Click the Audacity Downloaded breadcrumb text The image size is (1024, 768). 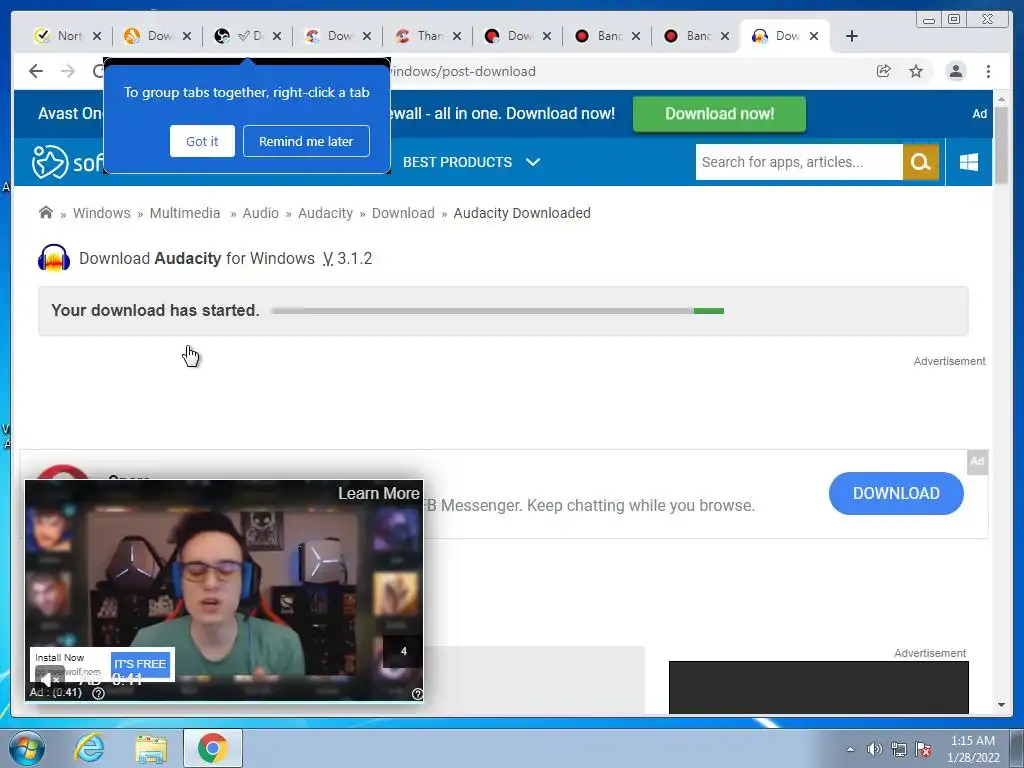click(522, 213)
